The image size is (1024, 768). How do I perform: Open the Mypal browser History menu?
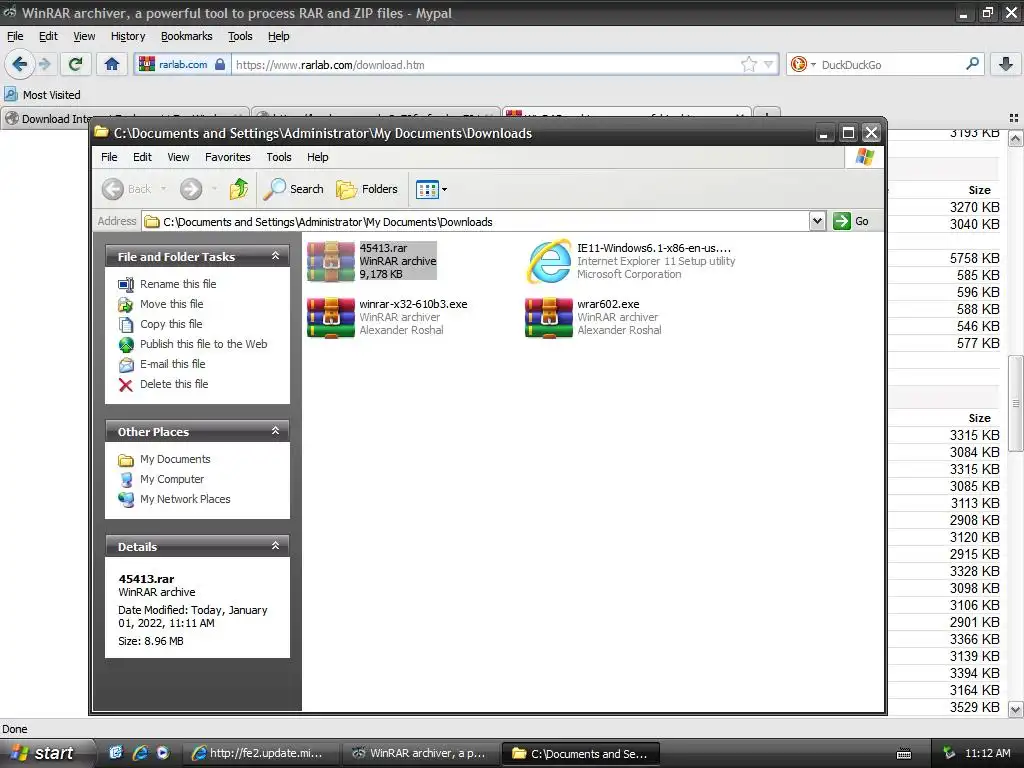(128, 37)
